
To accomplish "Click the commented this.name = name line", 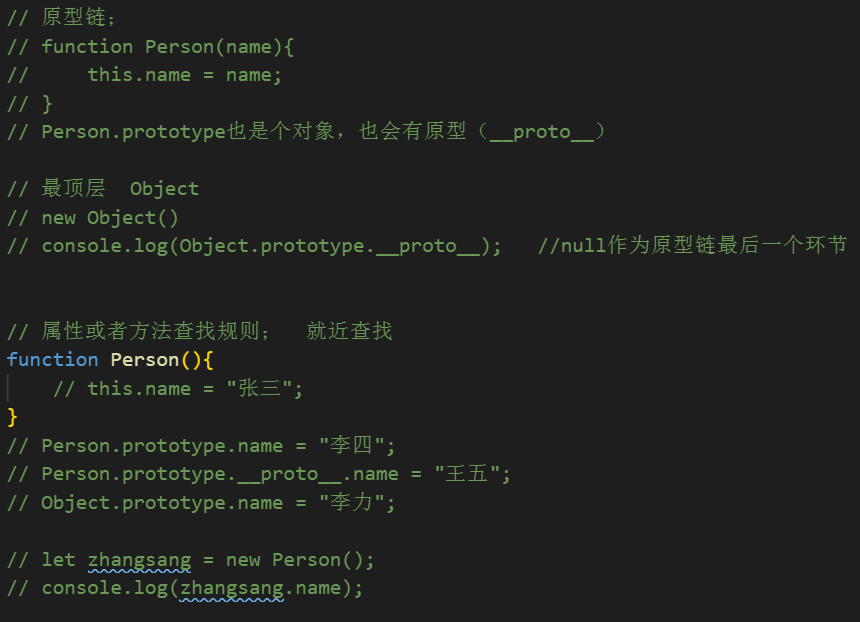I will tap(185, 75).
